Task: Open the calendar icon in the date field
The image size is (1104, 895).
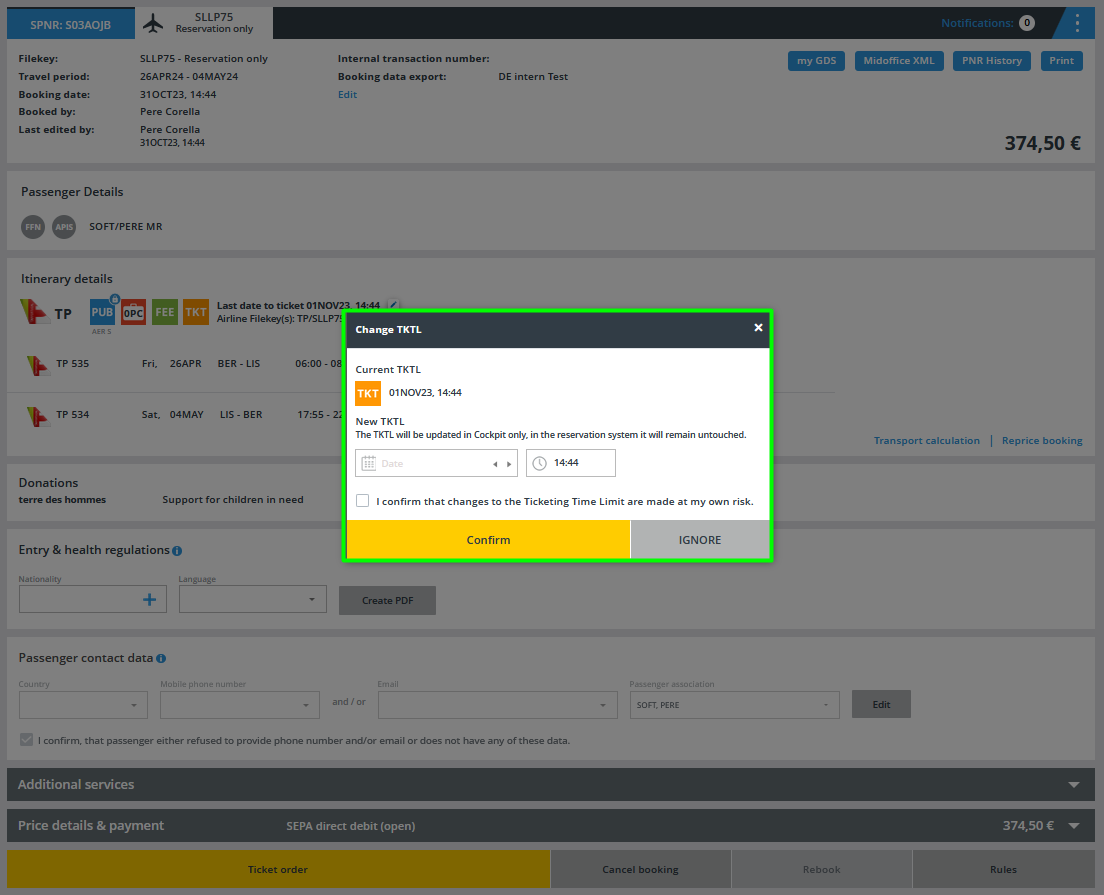Action: (368, 463)
